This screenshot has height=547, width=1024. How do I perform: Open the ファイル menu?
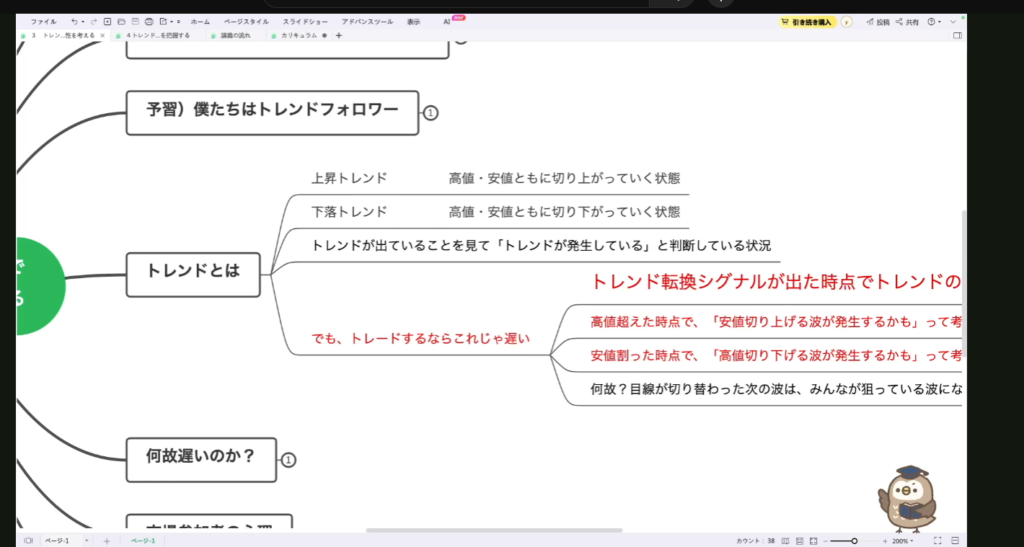point(43,21)
